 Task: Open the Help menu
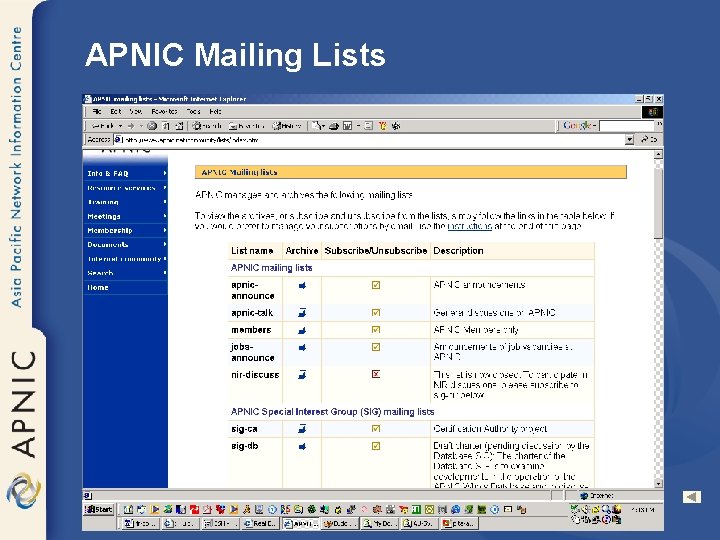(215, 111)
